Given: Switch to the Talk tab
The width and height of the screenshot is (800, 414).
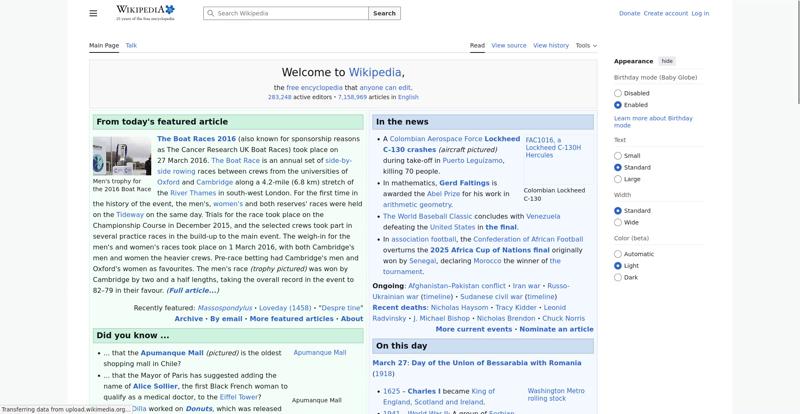Looking at the screenshot, I should click(131, 45).
